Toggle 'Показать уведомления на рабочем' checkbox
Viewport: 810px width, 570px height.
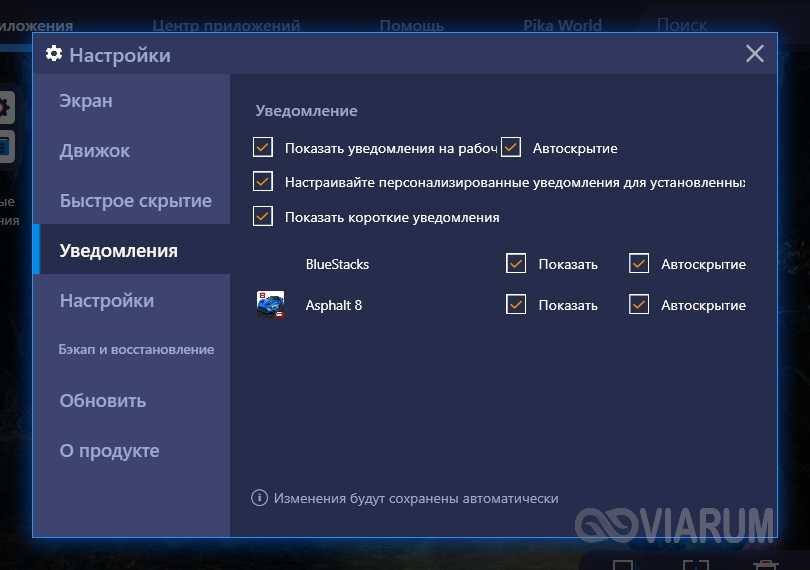point(263,148)
